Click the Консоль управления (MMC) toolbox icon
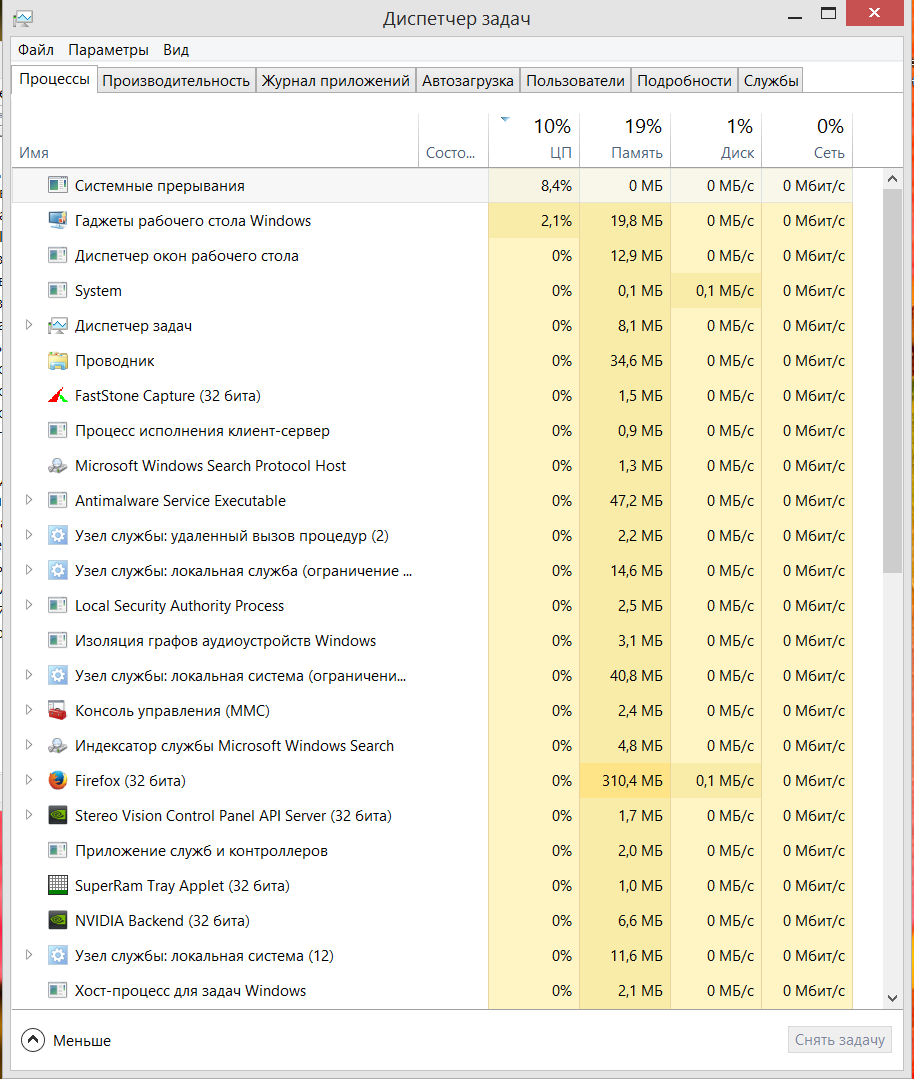Viewport: 914px width, 1079px height. 57,711
